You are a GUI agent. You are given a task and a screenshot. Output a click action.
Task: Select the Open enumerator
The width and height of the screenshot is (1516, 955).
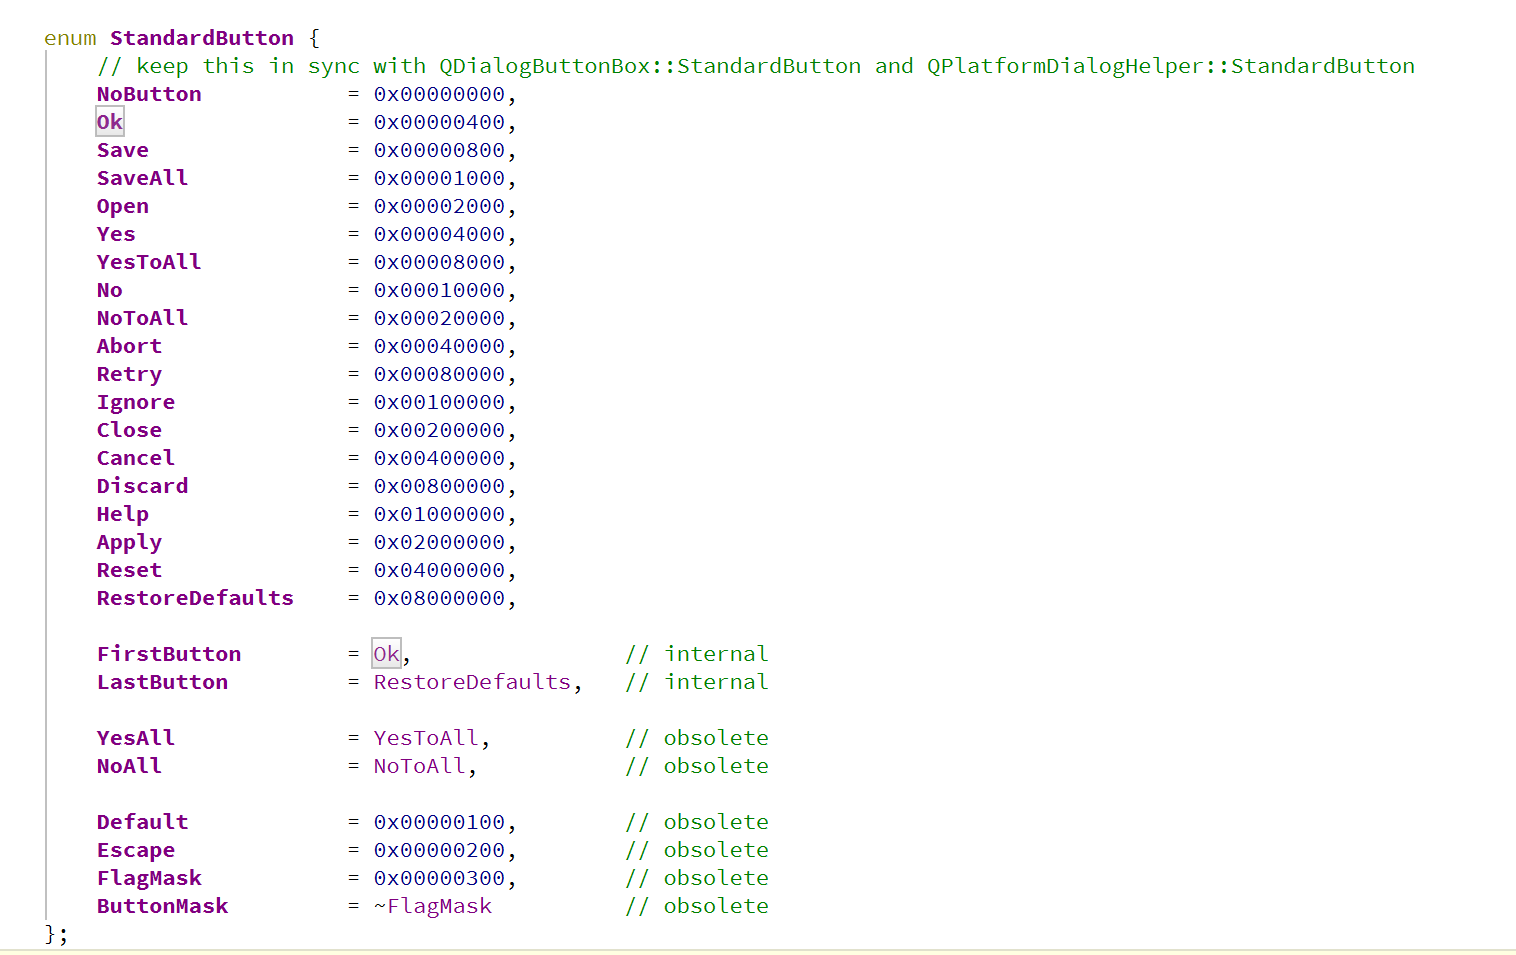(x=123, y=206)
